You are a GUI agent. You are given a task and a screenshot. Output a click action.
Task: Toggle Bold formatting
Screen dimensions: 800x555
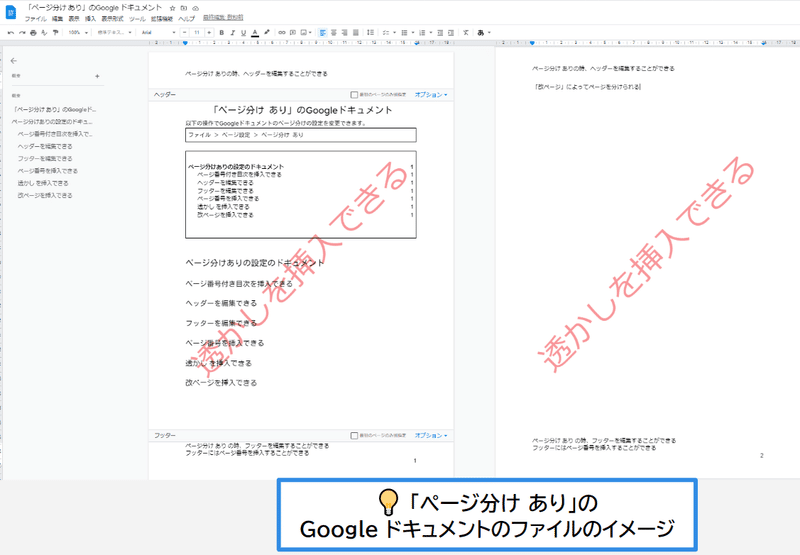(221, 33)
